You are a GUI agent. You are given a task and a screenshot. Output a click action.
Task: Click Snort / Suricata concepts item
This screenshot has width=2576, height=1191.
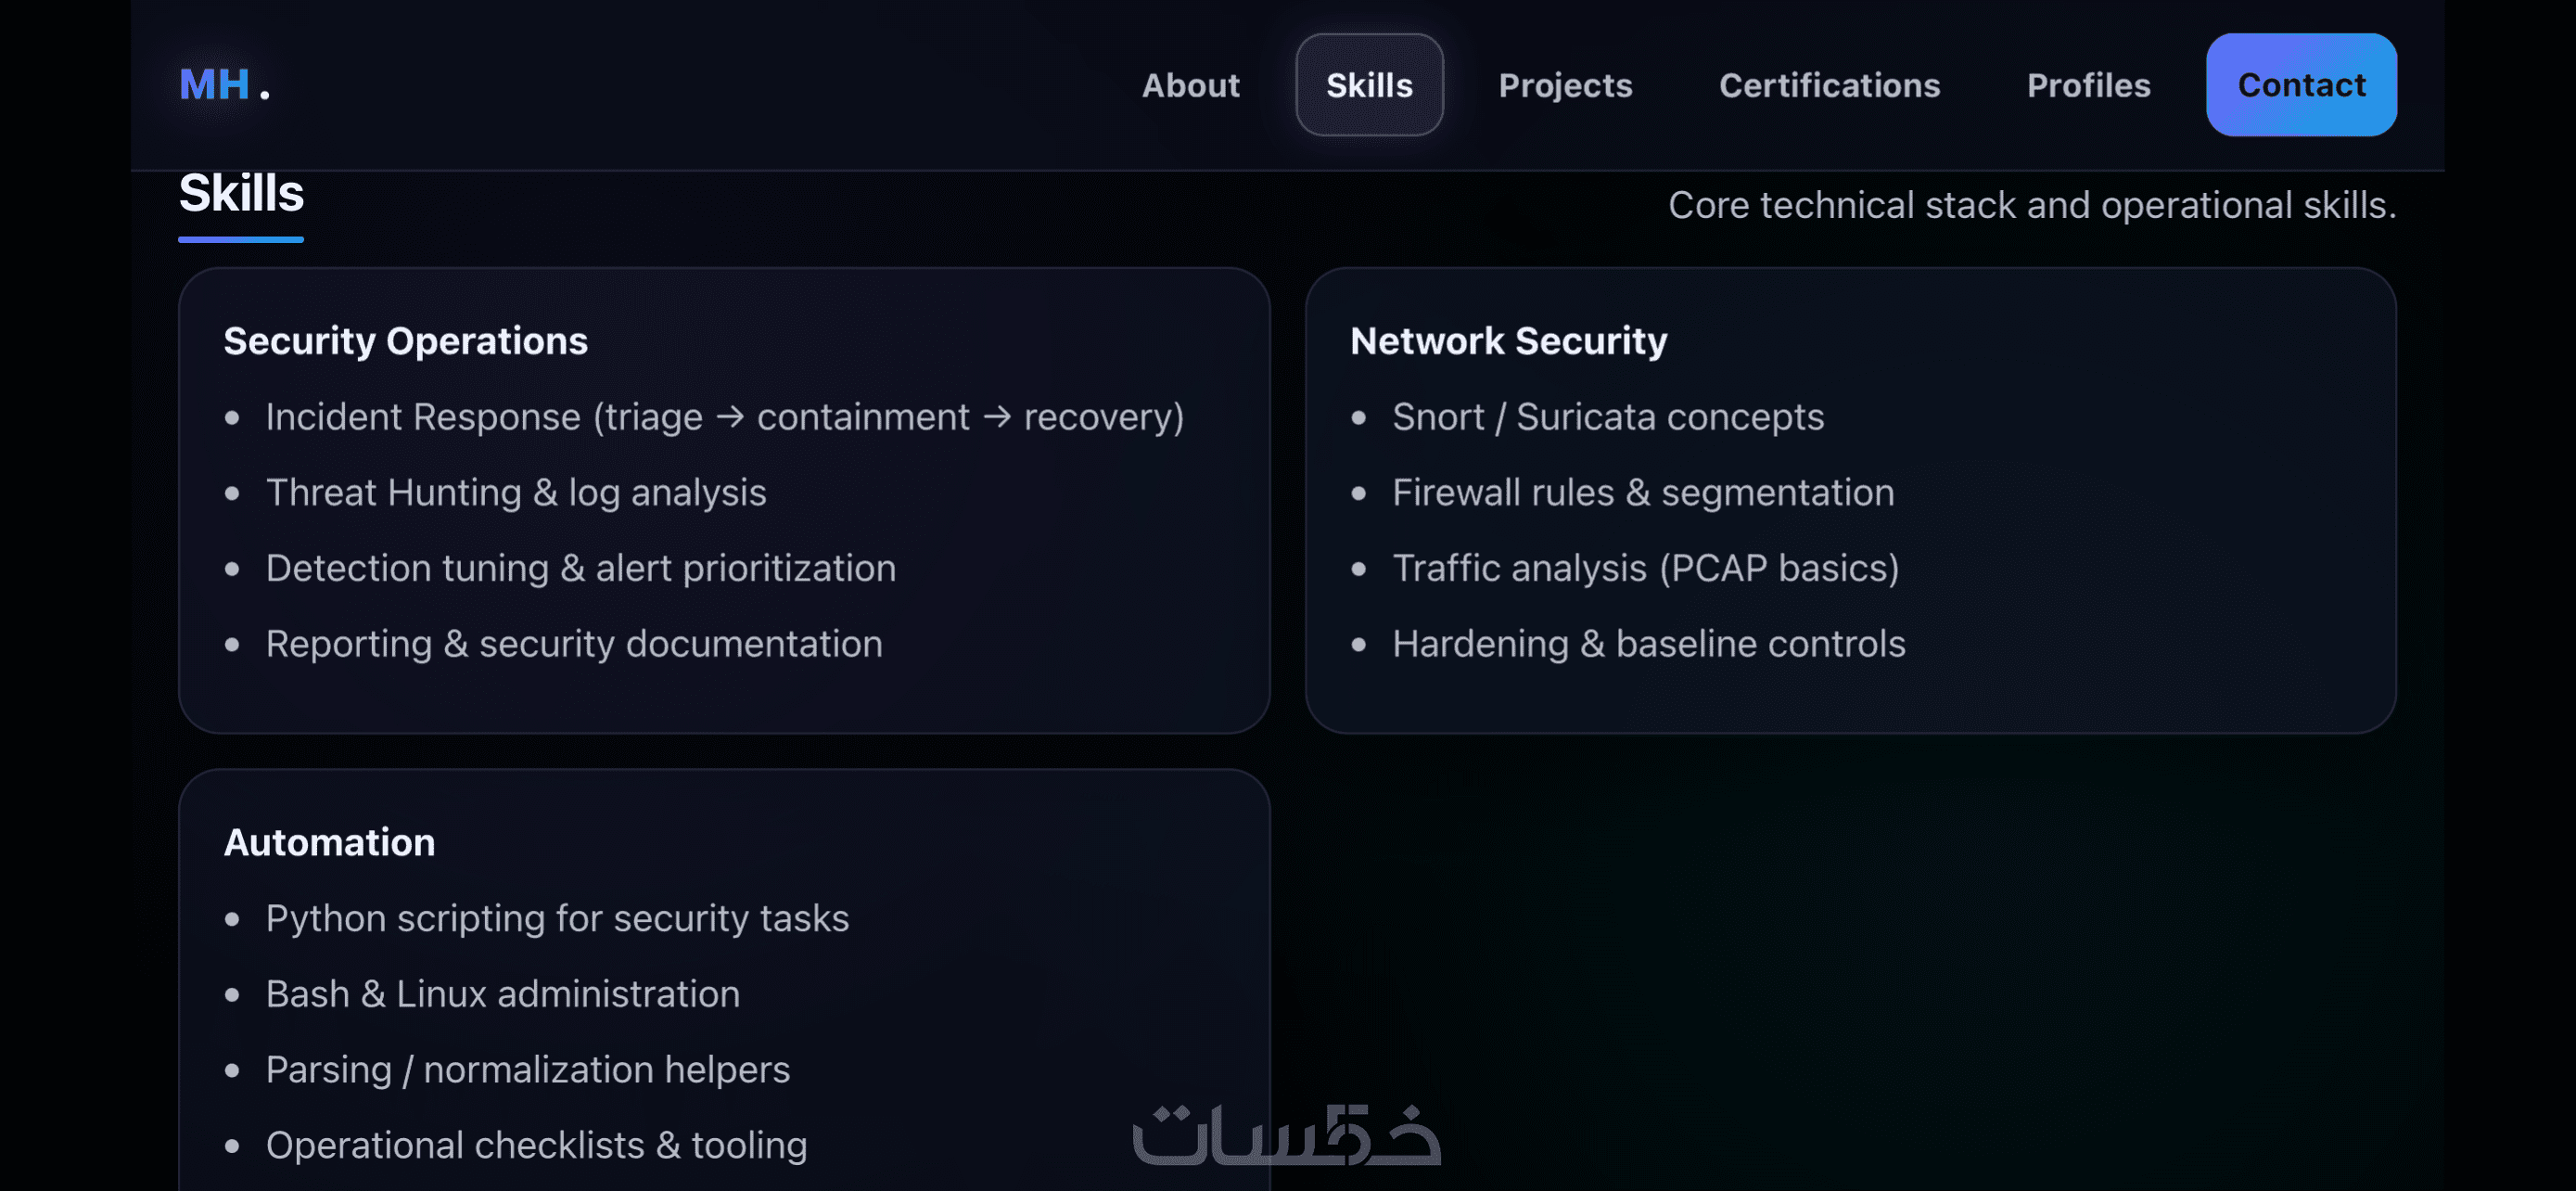pos(1607,417)
